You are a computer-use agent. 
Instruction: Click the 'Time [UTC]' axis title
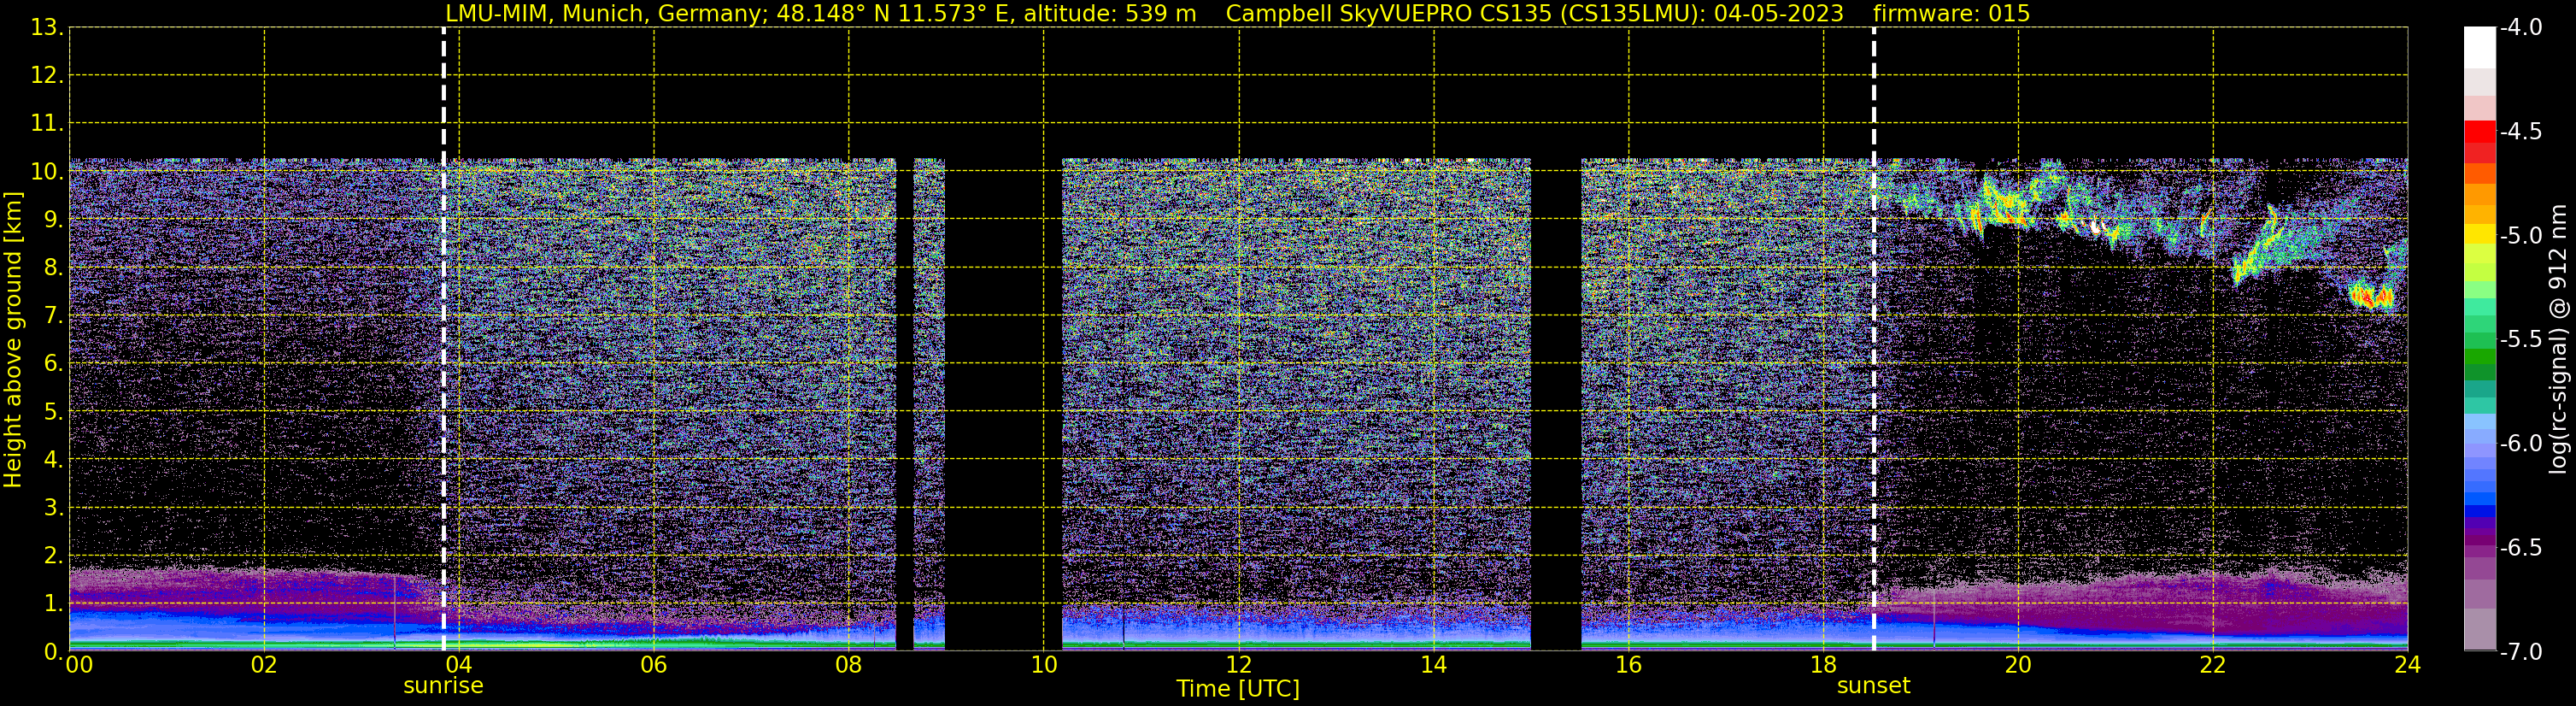1238,689
